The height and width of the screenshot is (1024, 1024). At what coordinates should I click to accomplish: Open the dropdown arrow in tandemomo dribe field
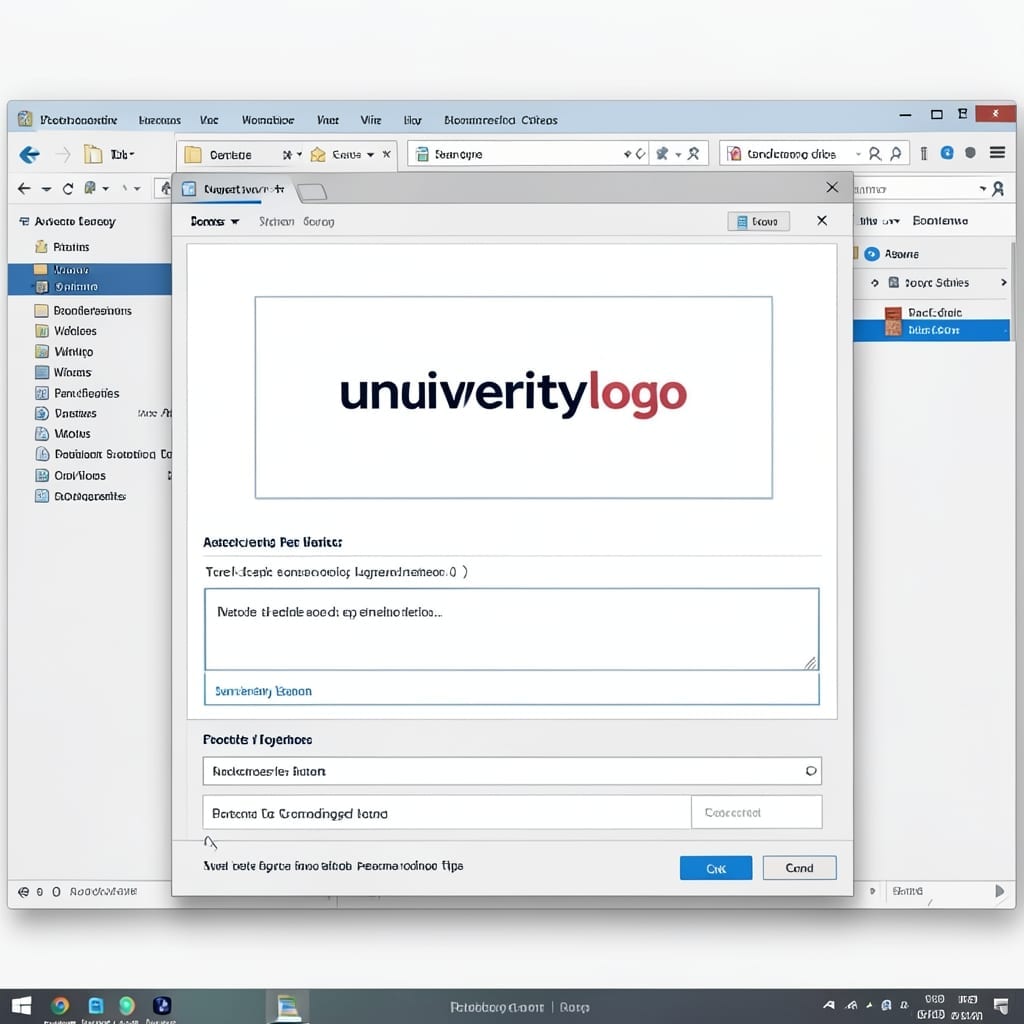(858, 154)
